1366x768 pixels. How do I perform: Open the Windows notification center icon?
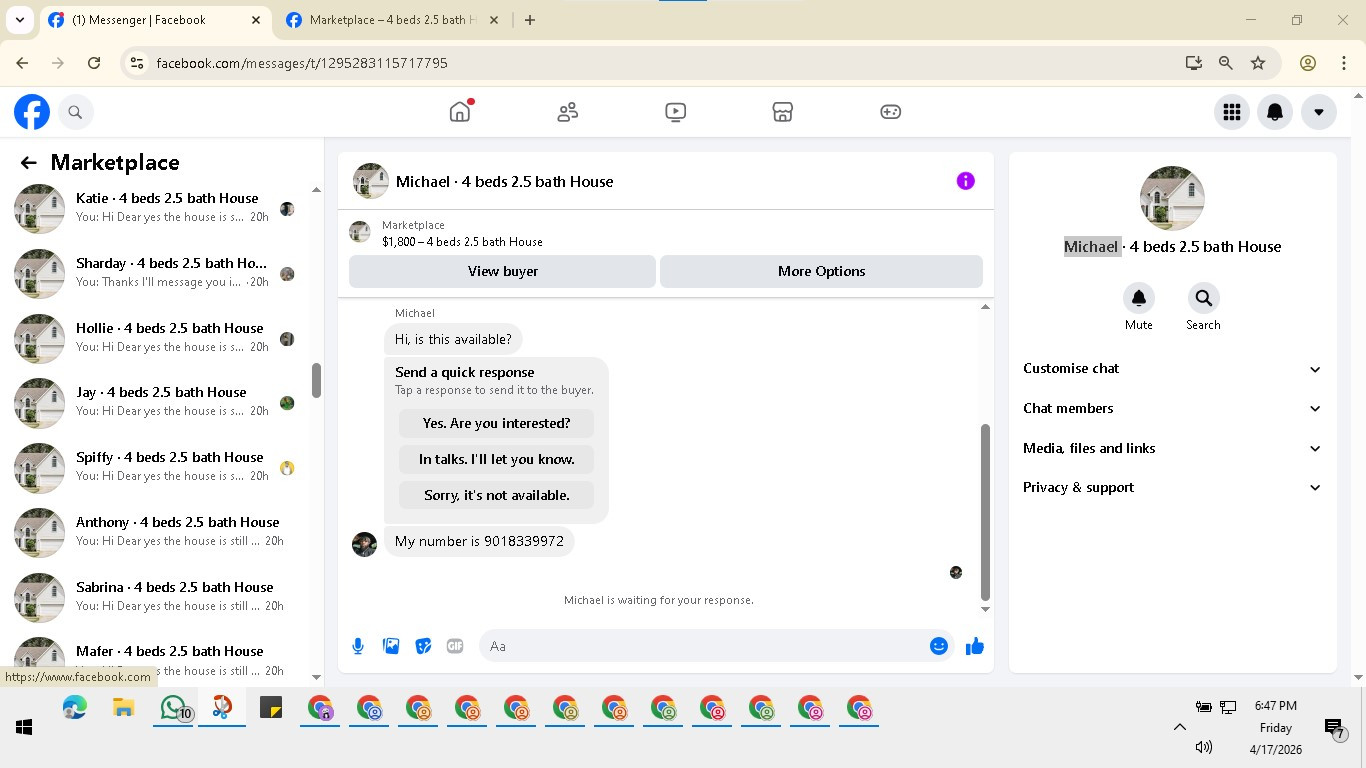pos(1333,728)
